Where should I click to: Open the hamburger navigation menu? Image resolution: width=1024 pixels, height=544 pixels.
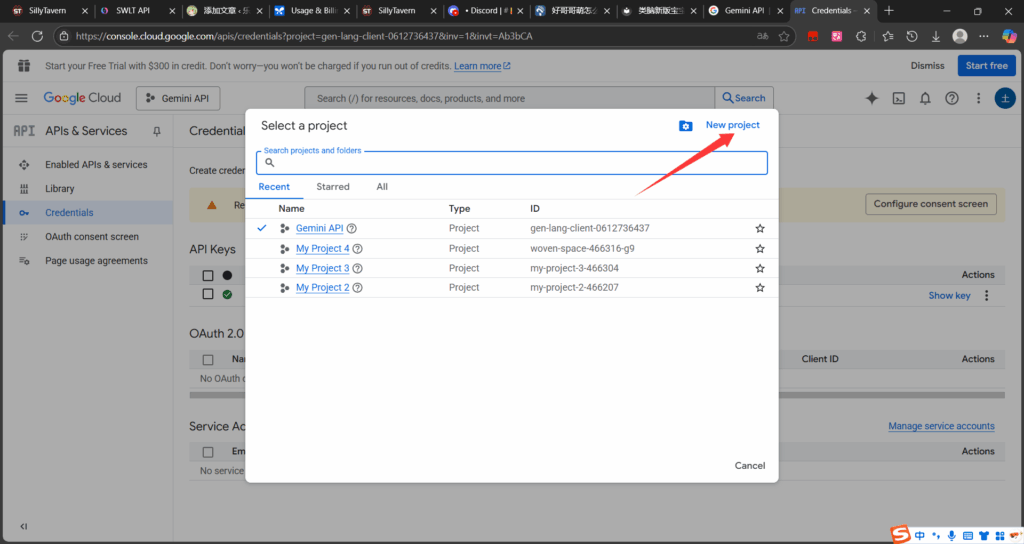[x=21, y=98]
